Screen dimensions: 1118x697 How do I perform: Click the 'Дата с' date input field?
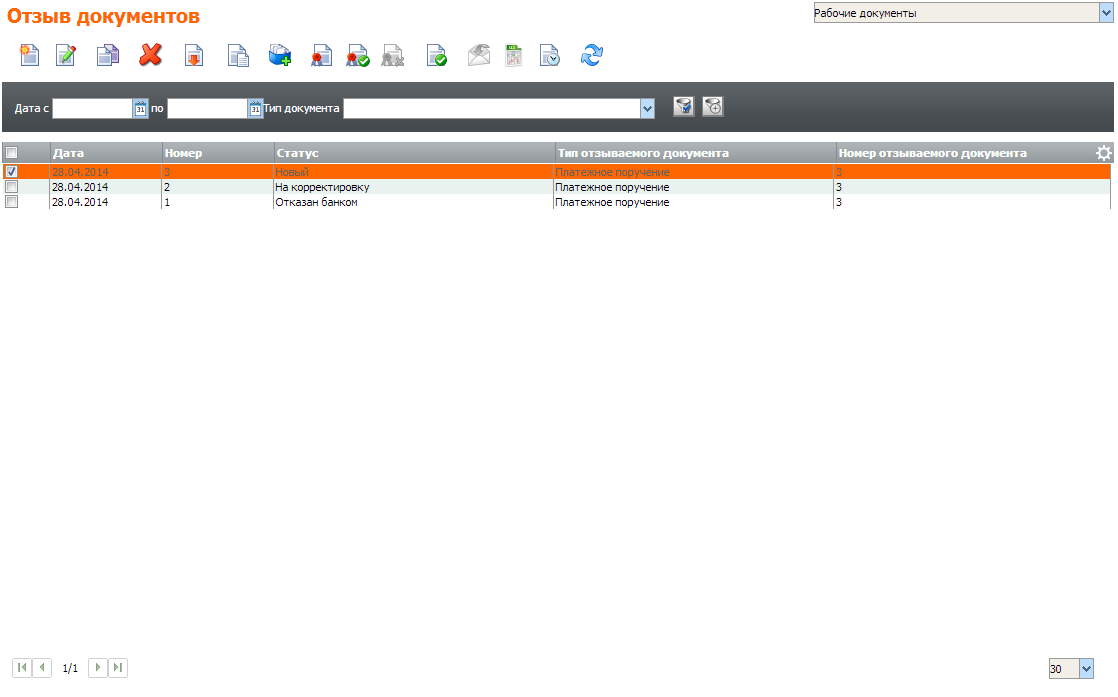(x=93, y=108)
